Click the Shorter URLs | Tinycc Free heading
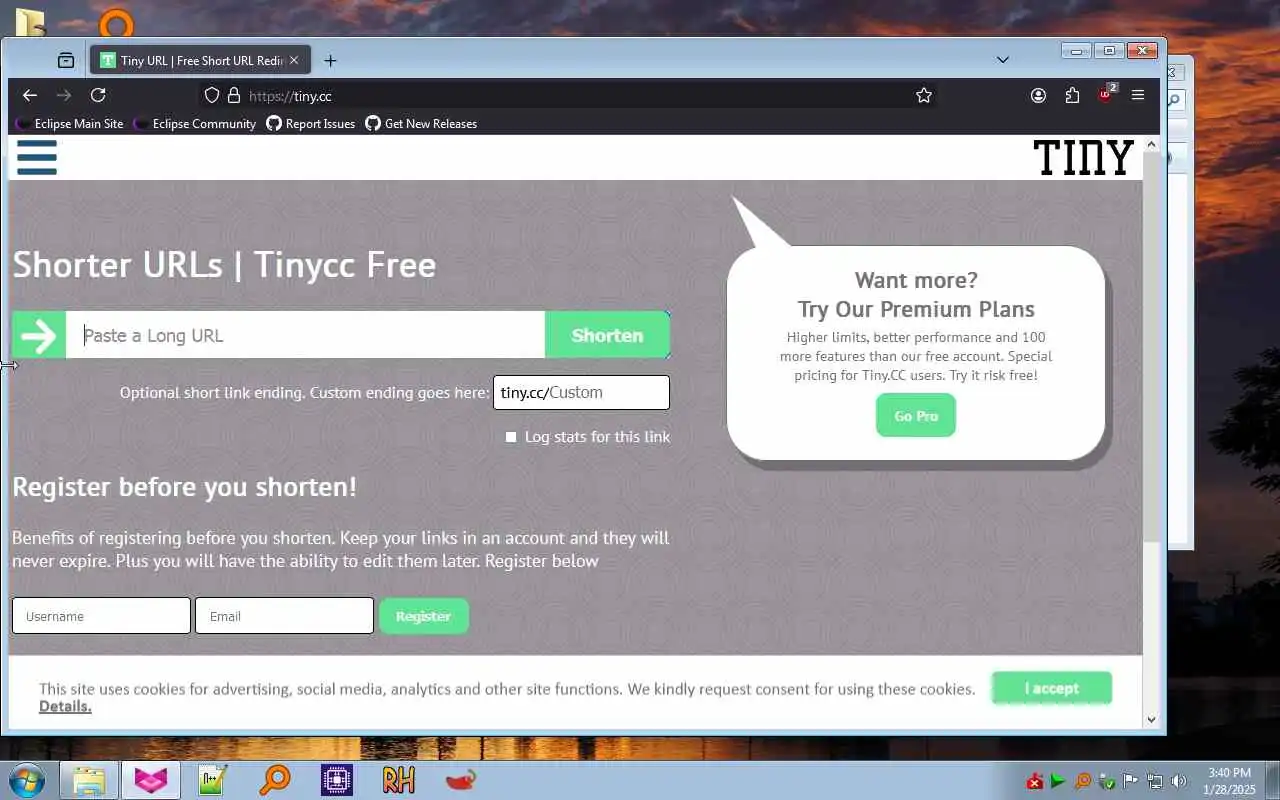Image resolution: width=1280 pixels, height=800 pixels. 224,265
